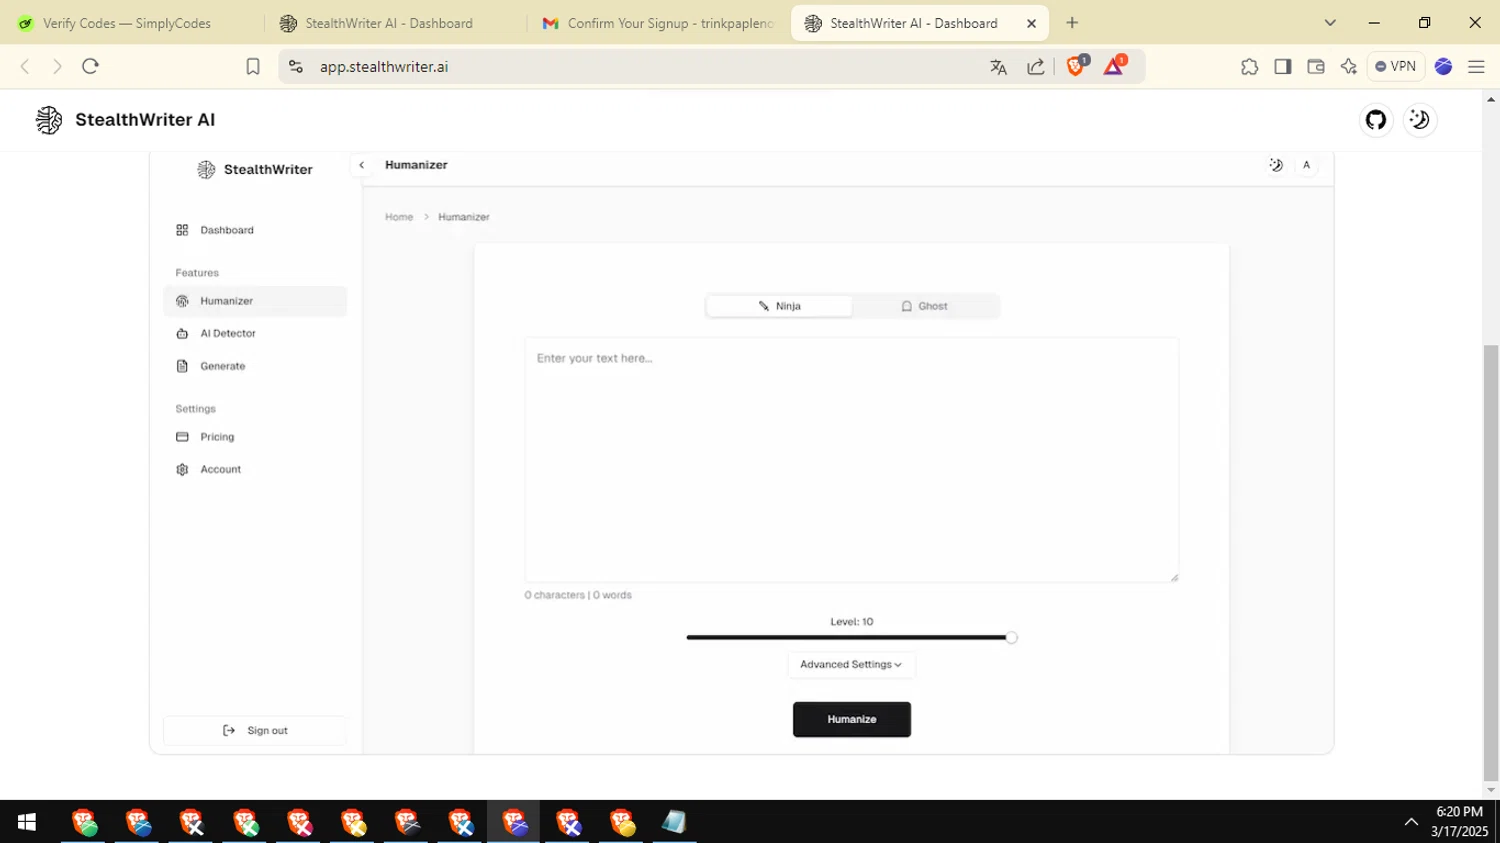Click the page vertical scrollbar

pos(1491,562)
